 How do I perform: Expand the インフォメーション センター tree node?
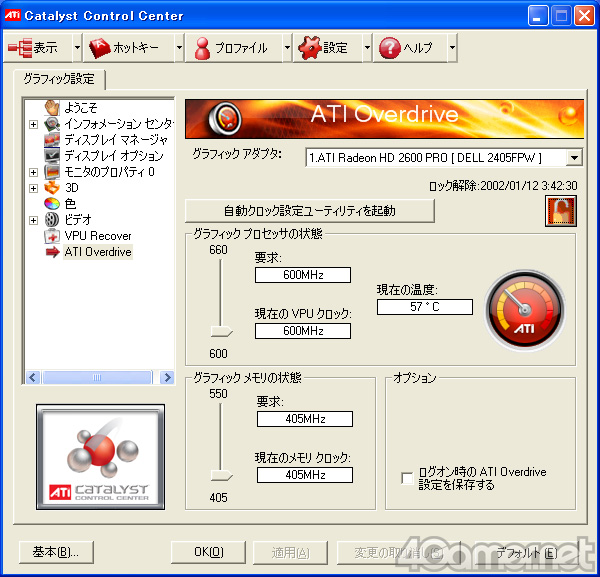pos(33,124)
